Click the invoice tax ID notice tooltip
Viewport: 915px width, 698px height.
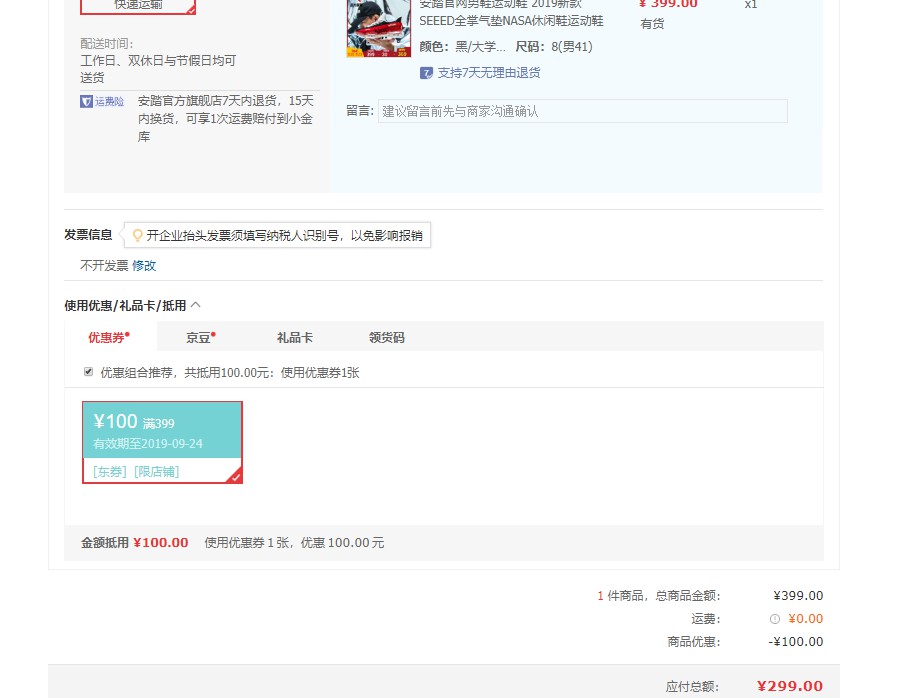pyautogui.click(x=277, y=235)
